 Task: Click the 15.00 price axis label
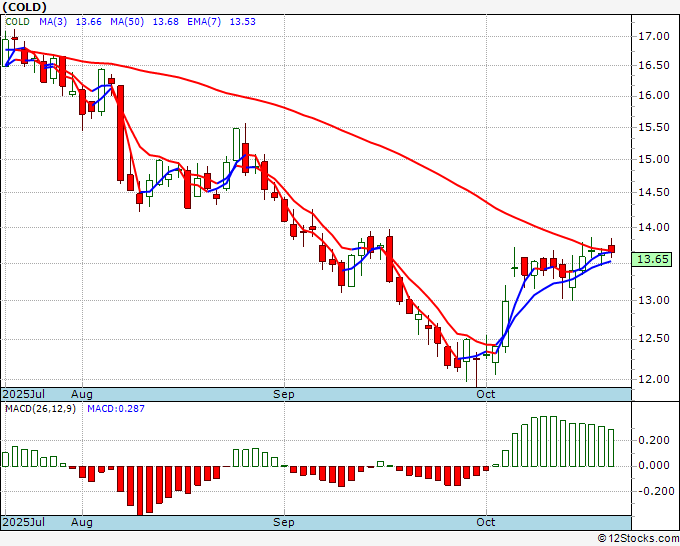(x=654, y=160)
